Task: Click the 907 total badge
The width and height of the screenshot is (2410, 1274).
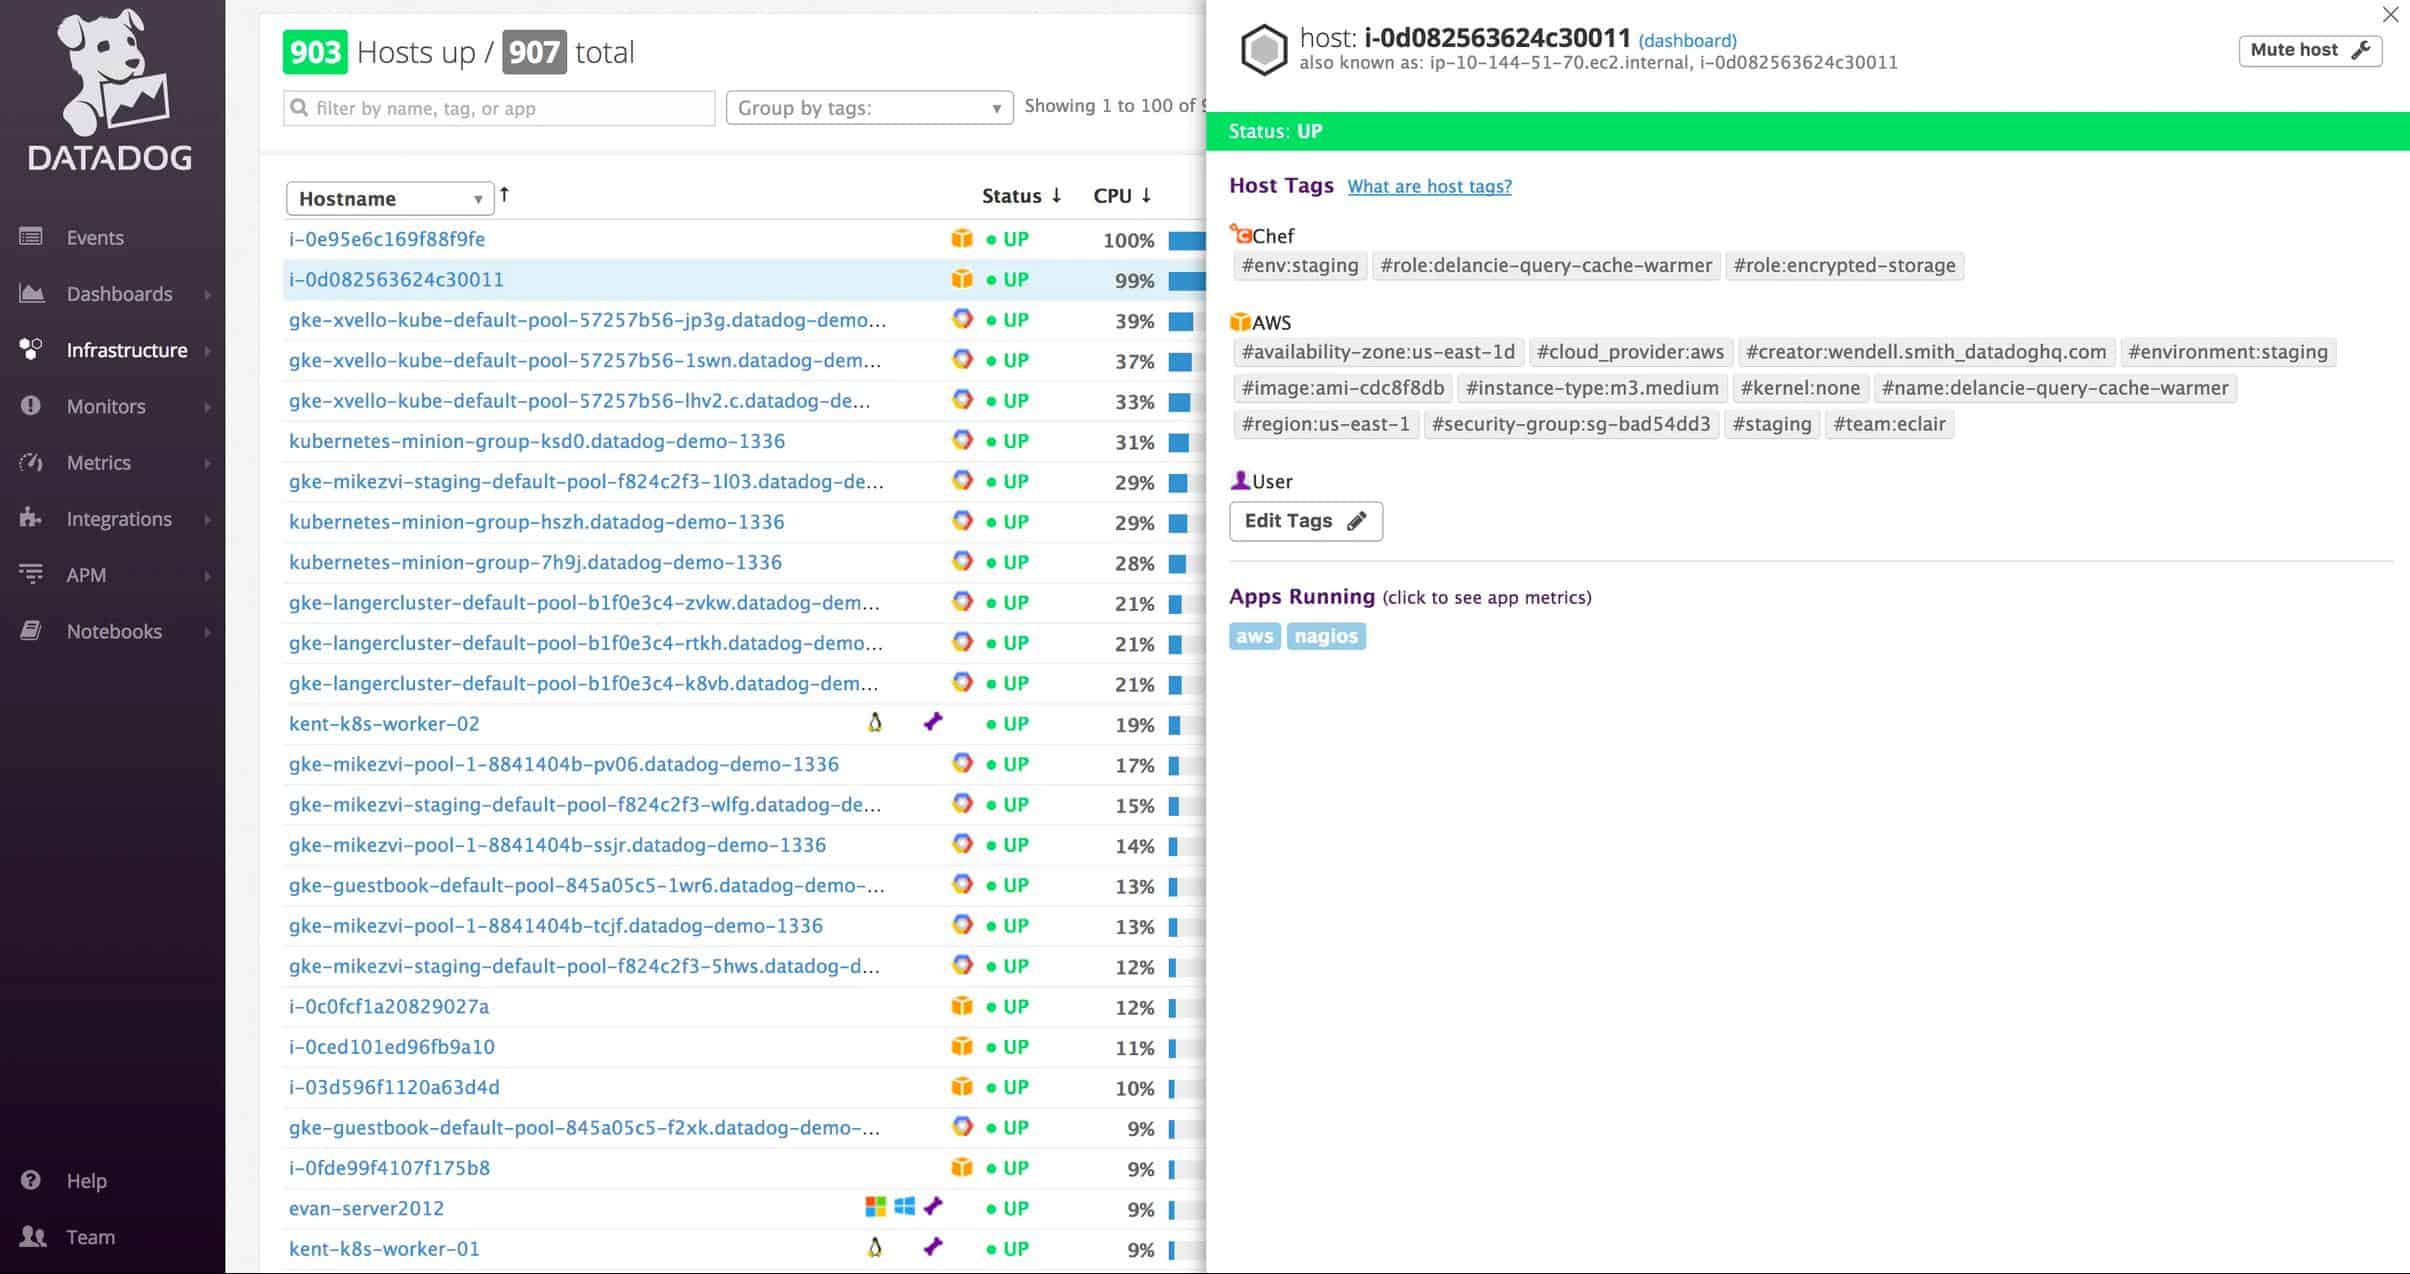Action: pos(534,52)
